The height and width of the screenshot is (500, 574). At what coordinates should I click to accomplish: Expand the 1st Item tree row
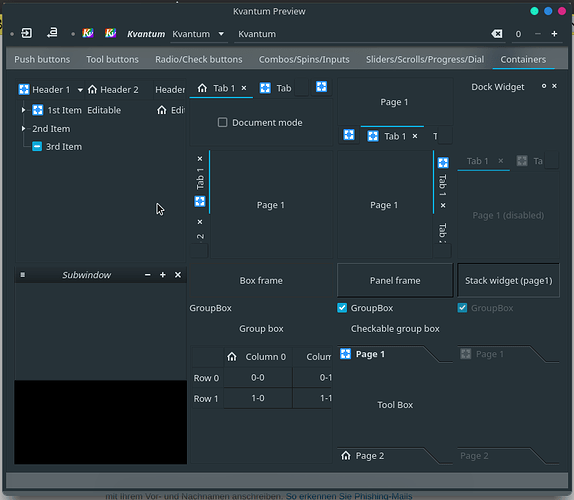coord(23,110)
